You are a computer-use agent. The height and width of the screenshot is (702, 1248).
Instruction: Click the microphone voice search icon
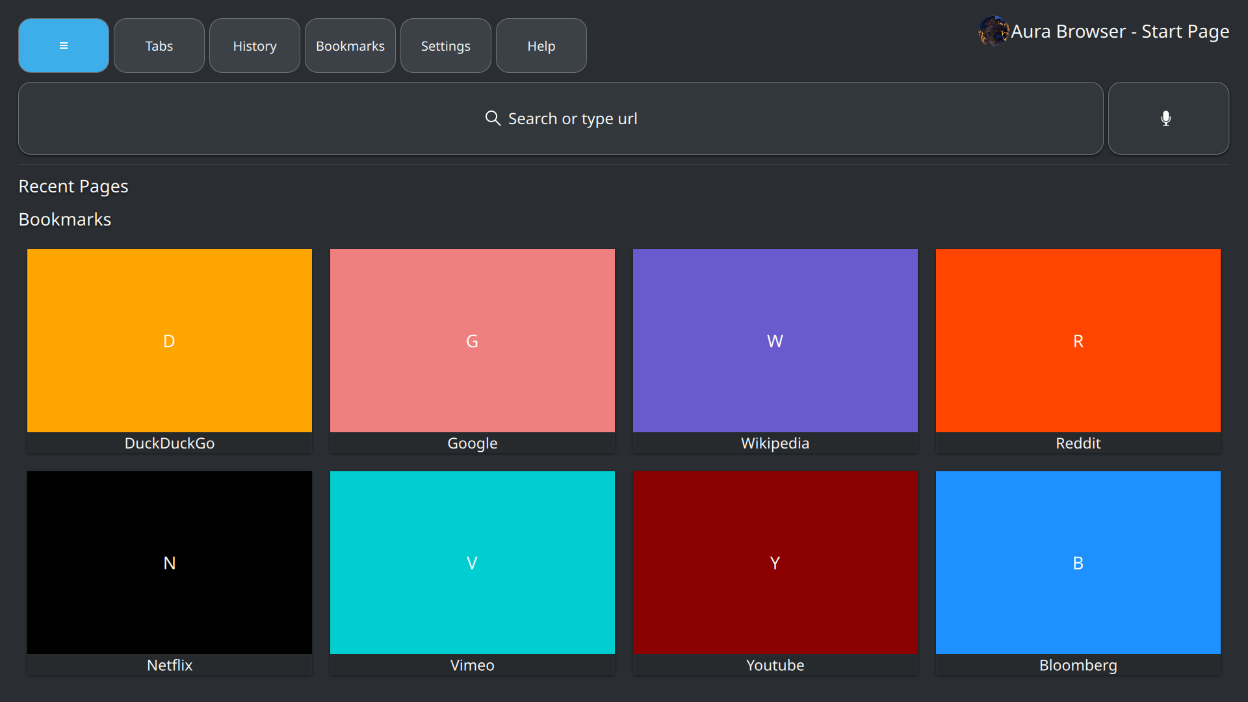tap(1167, 118)
